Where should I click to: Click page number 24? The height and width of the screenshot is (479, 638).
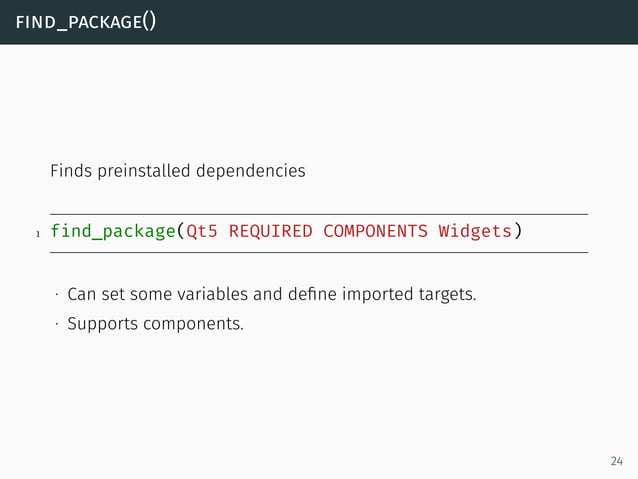tap(615, 461)
